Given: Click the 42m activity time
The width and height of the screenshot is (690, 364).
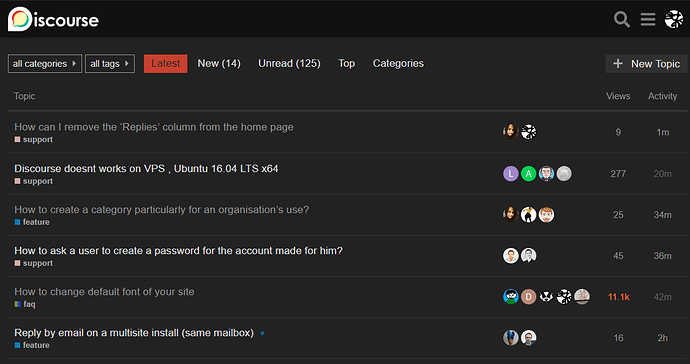Looking at the screenshot, I should [x=663, y=297].
